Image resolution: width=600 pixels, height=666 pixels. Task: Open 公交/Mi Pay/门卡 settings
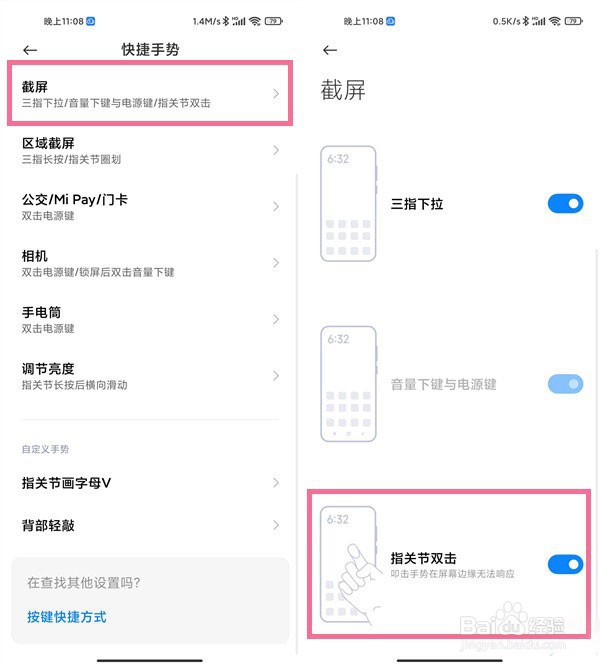point(150,206)
